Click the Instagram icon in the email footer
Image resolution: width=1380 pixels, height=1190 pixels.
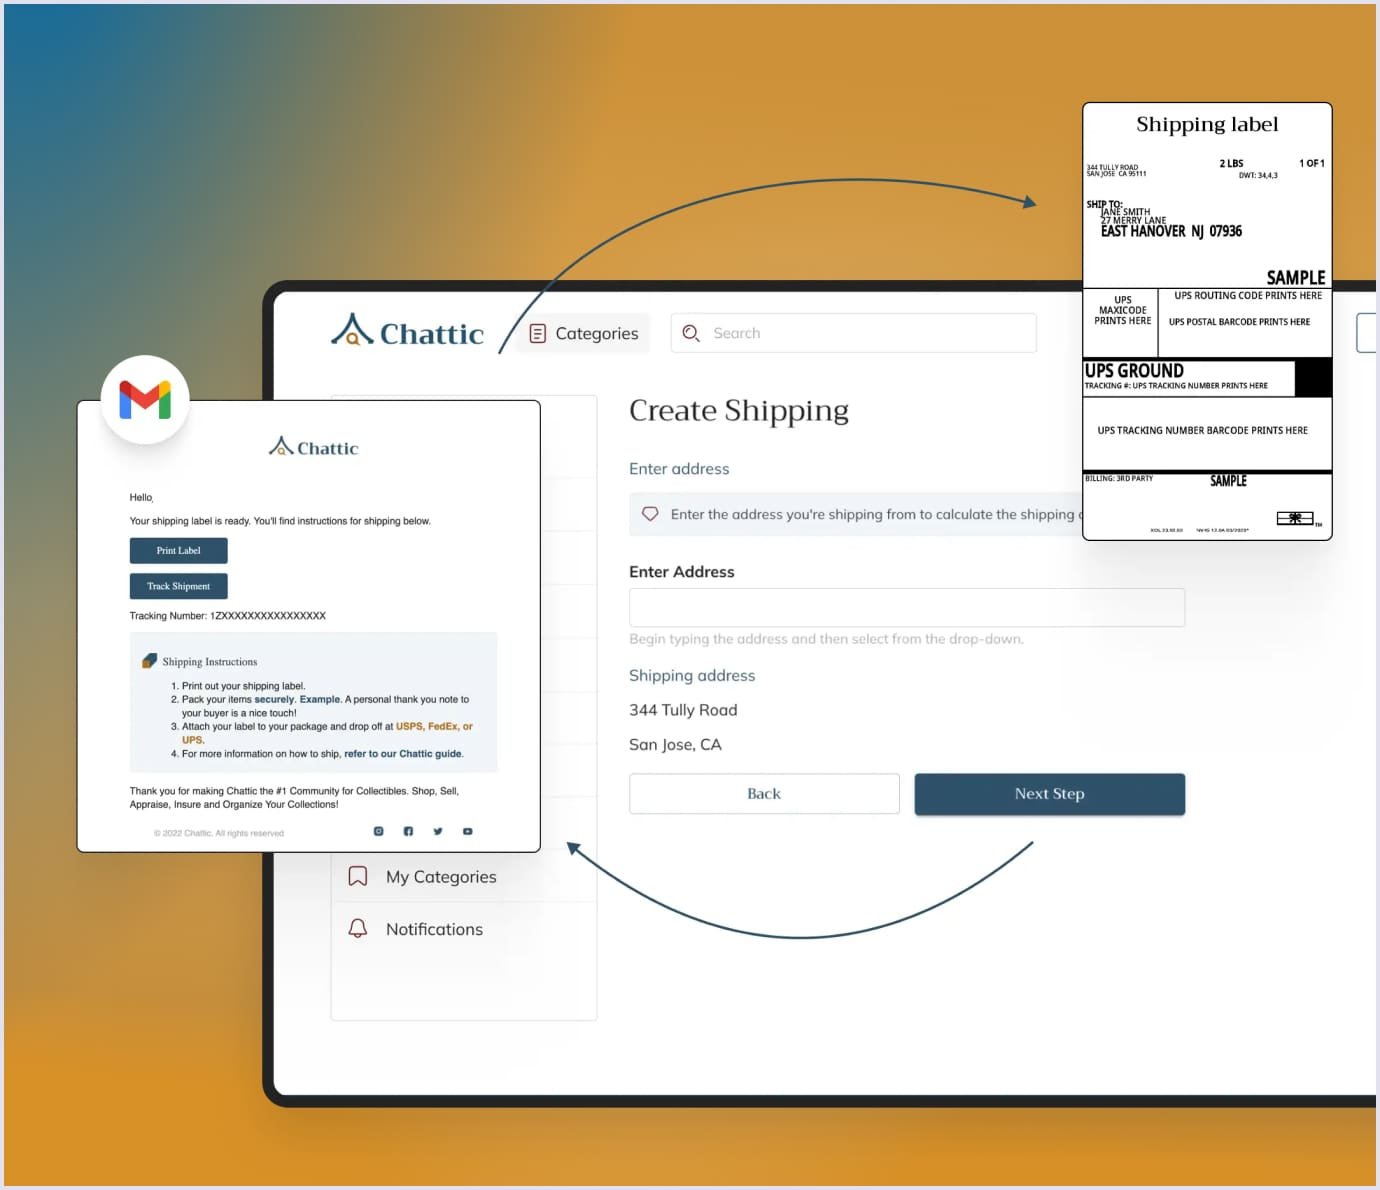click(378, 831)
